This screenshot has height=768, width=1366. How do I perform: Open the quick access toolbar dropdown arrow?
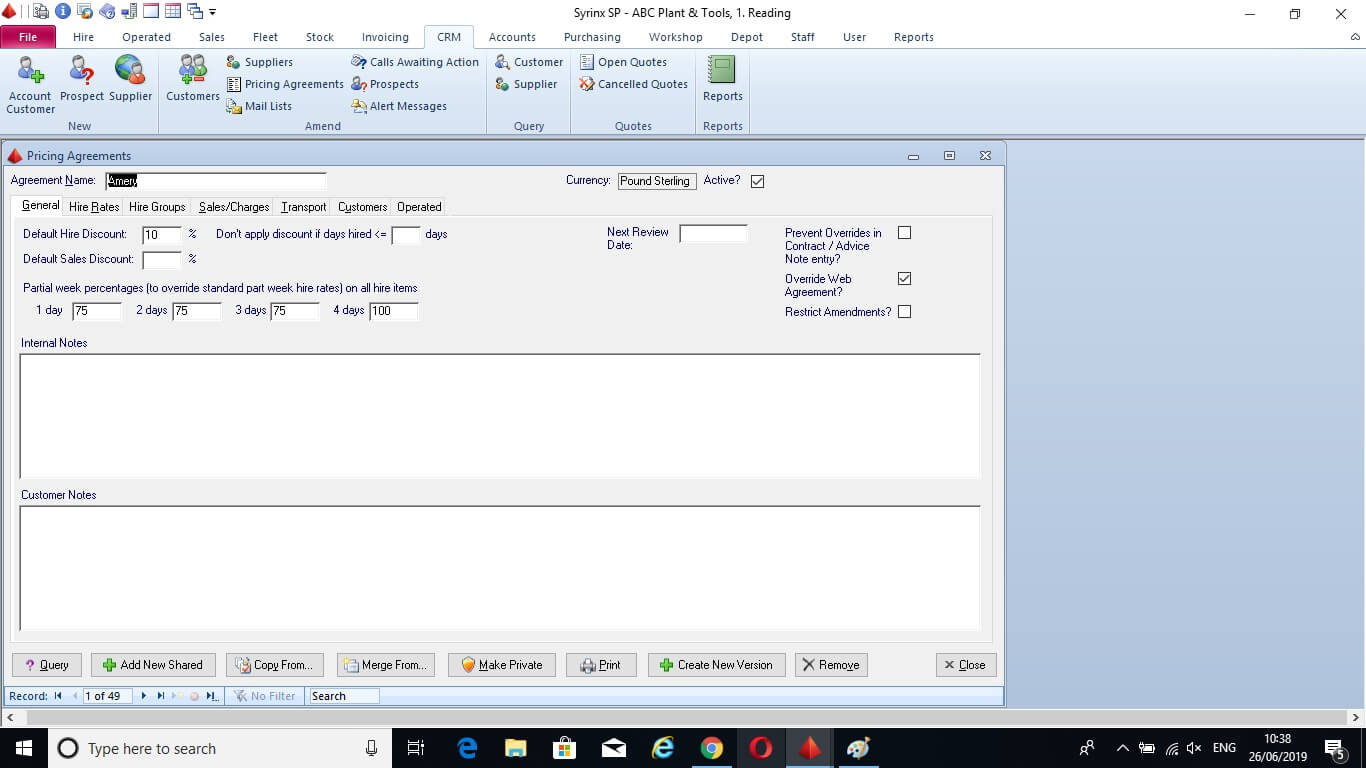213,12
